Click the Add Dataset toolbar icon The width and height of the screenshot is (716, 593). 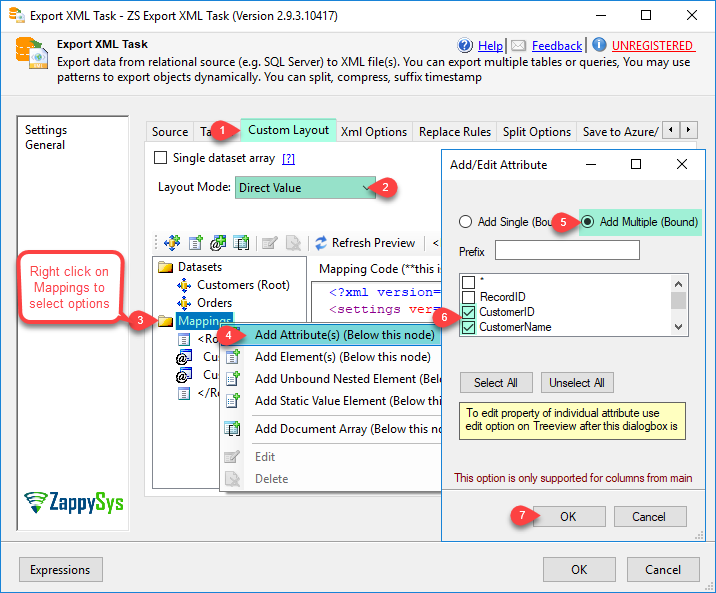[172, 242]
